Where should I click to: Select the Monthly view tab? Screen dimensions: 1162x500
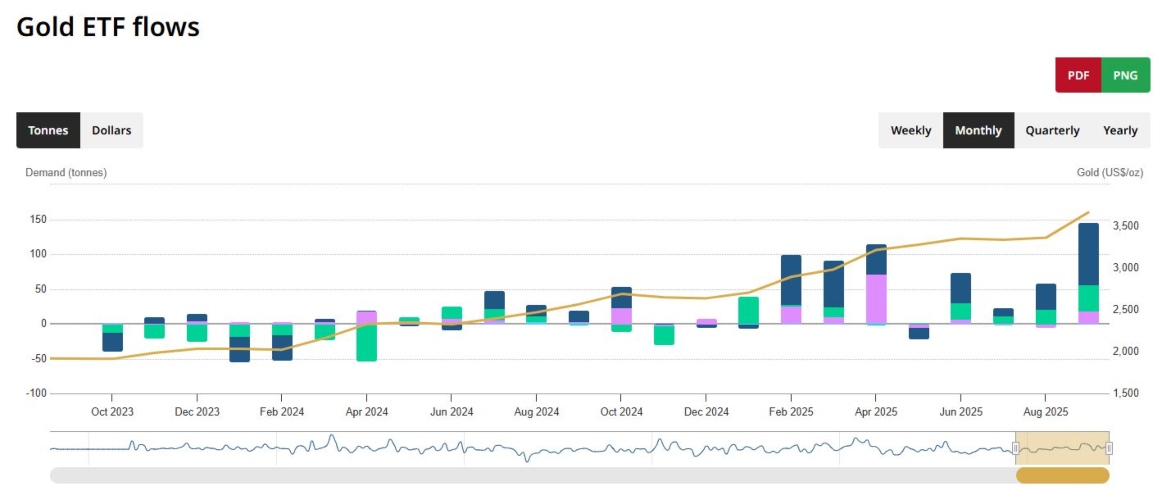[x=978, y=130]
